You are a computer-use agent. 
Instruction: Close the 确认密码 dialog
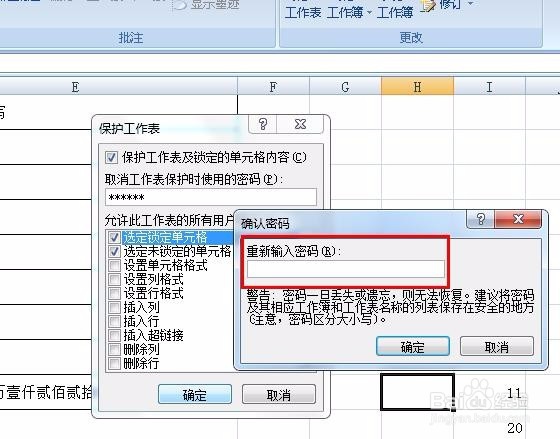(x=518, y=219)
